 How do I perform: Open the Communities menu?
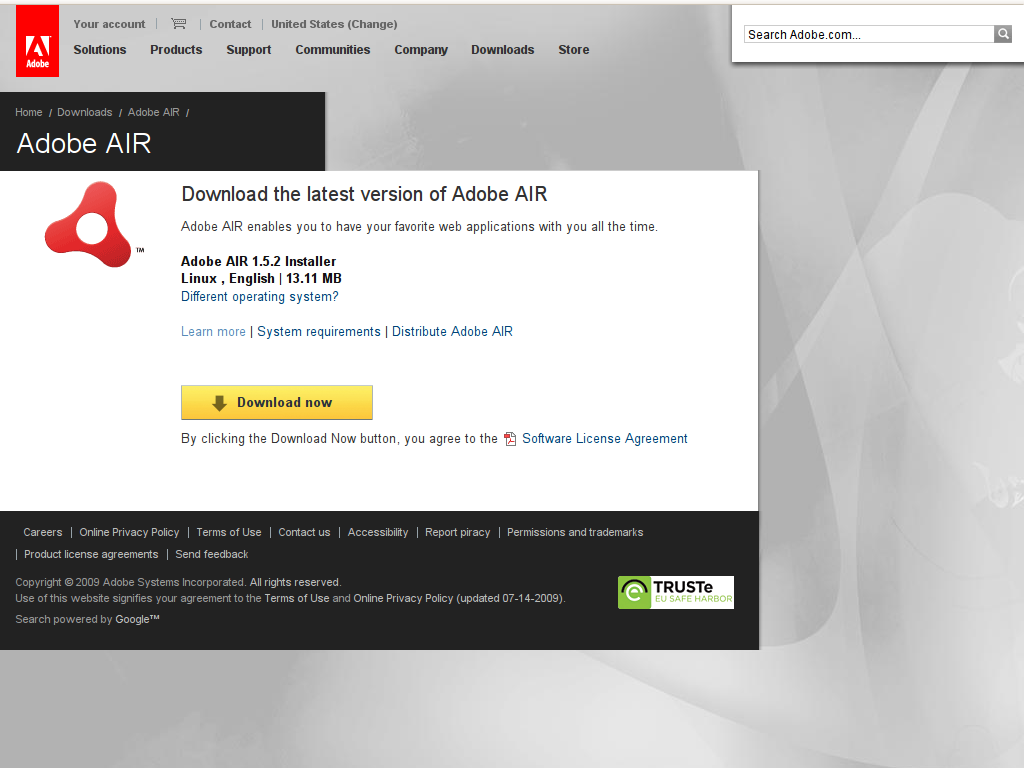[x=332, y=50]
